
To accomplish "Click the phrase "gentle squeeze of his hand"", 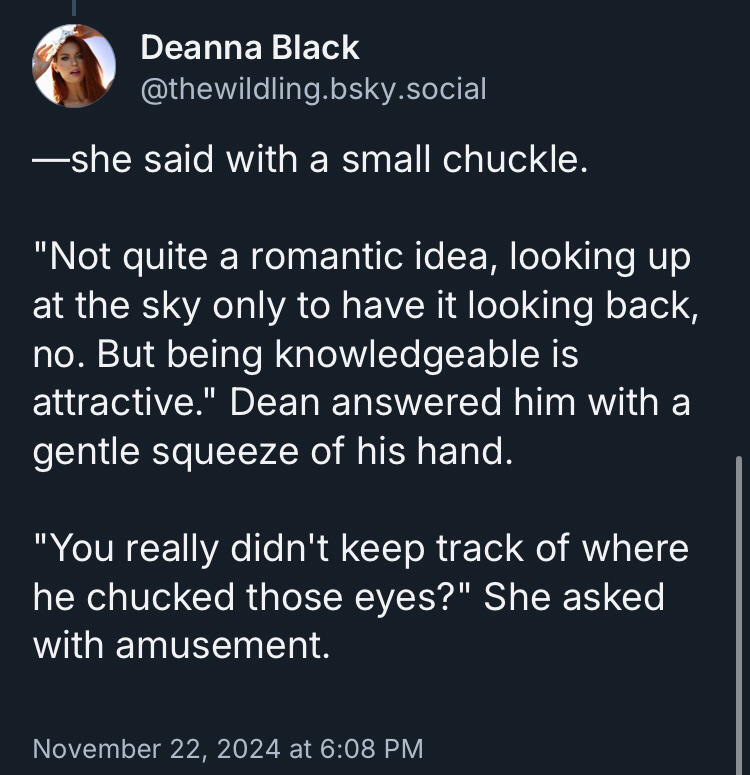I will click(272, 449).
